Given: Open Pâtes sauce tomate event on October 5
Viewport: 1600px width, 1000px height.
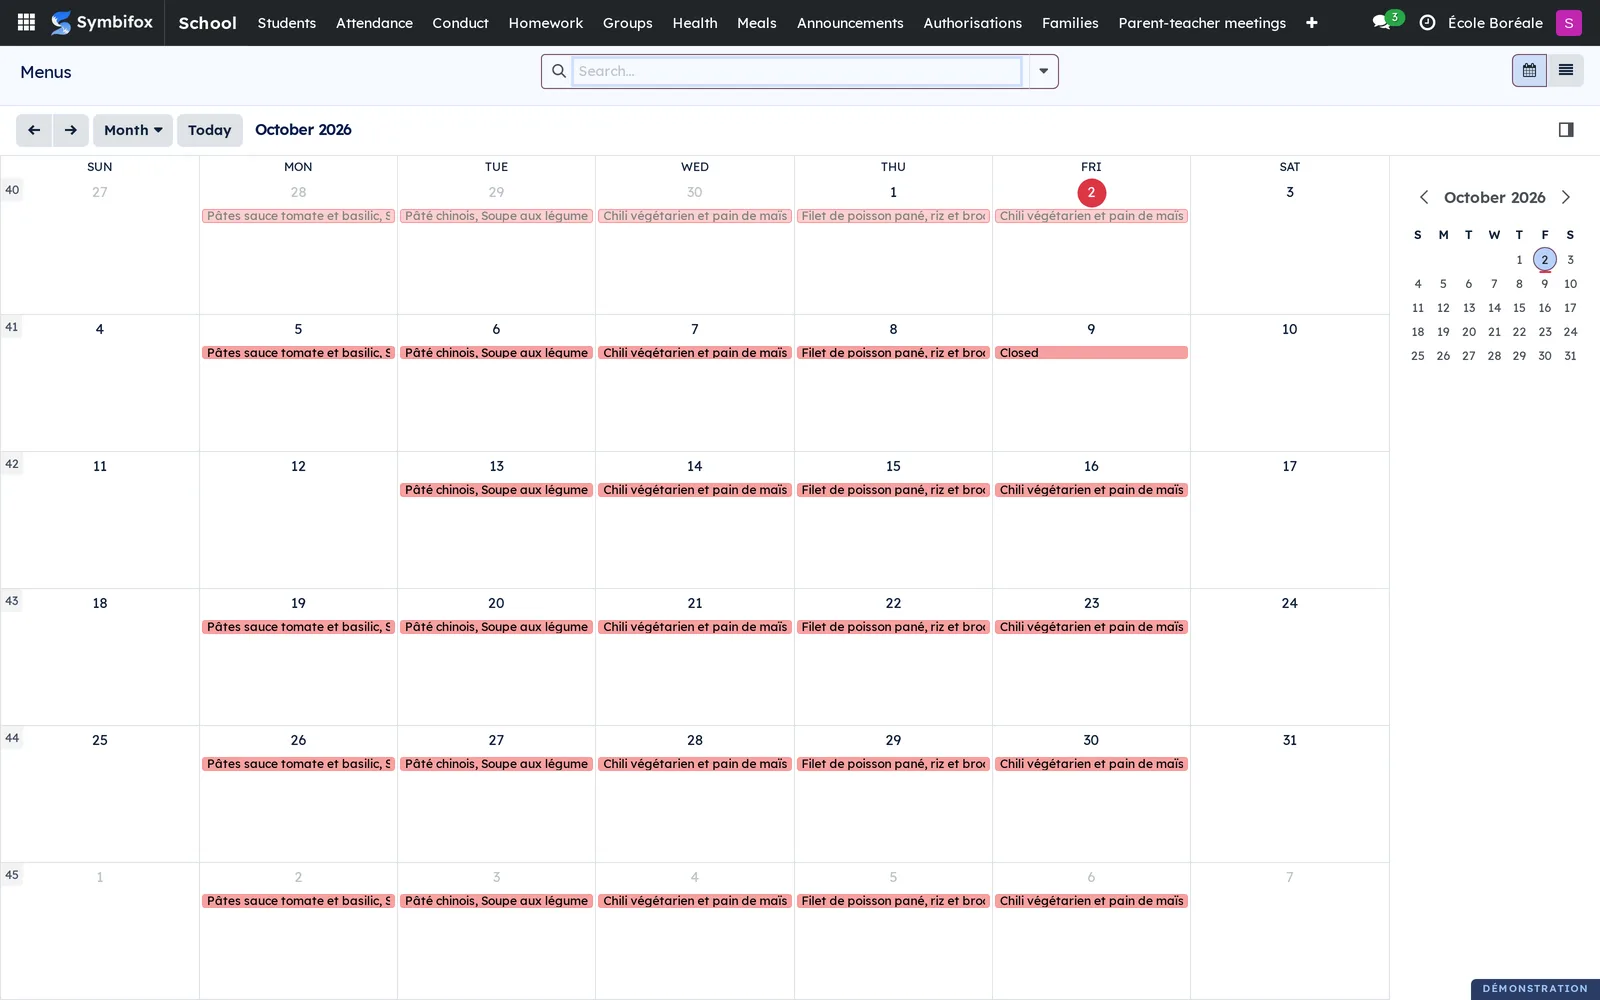Looking at the screenshot, I should (x=298, y=353).
